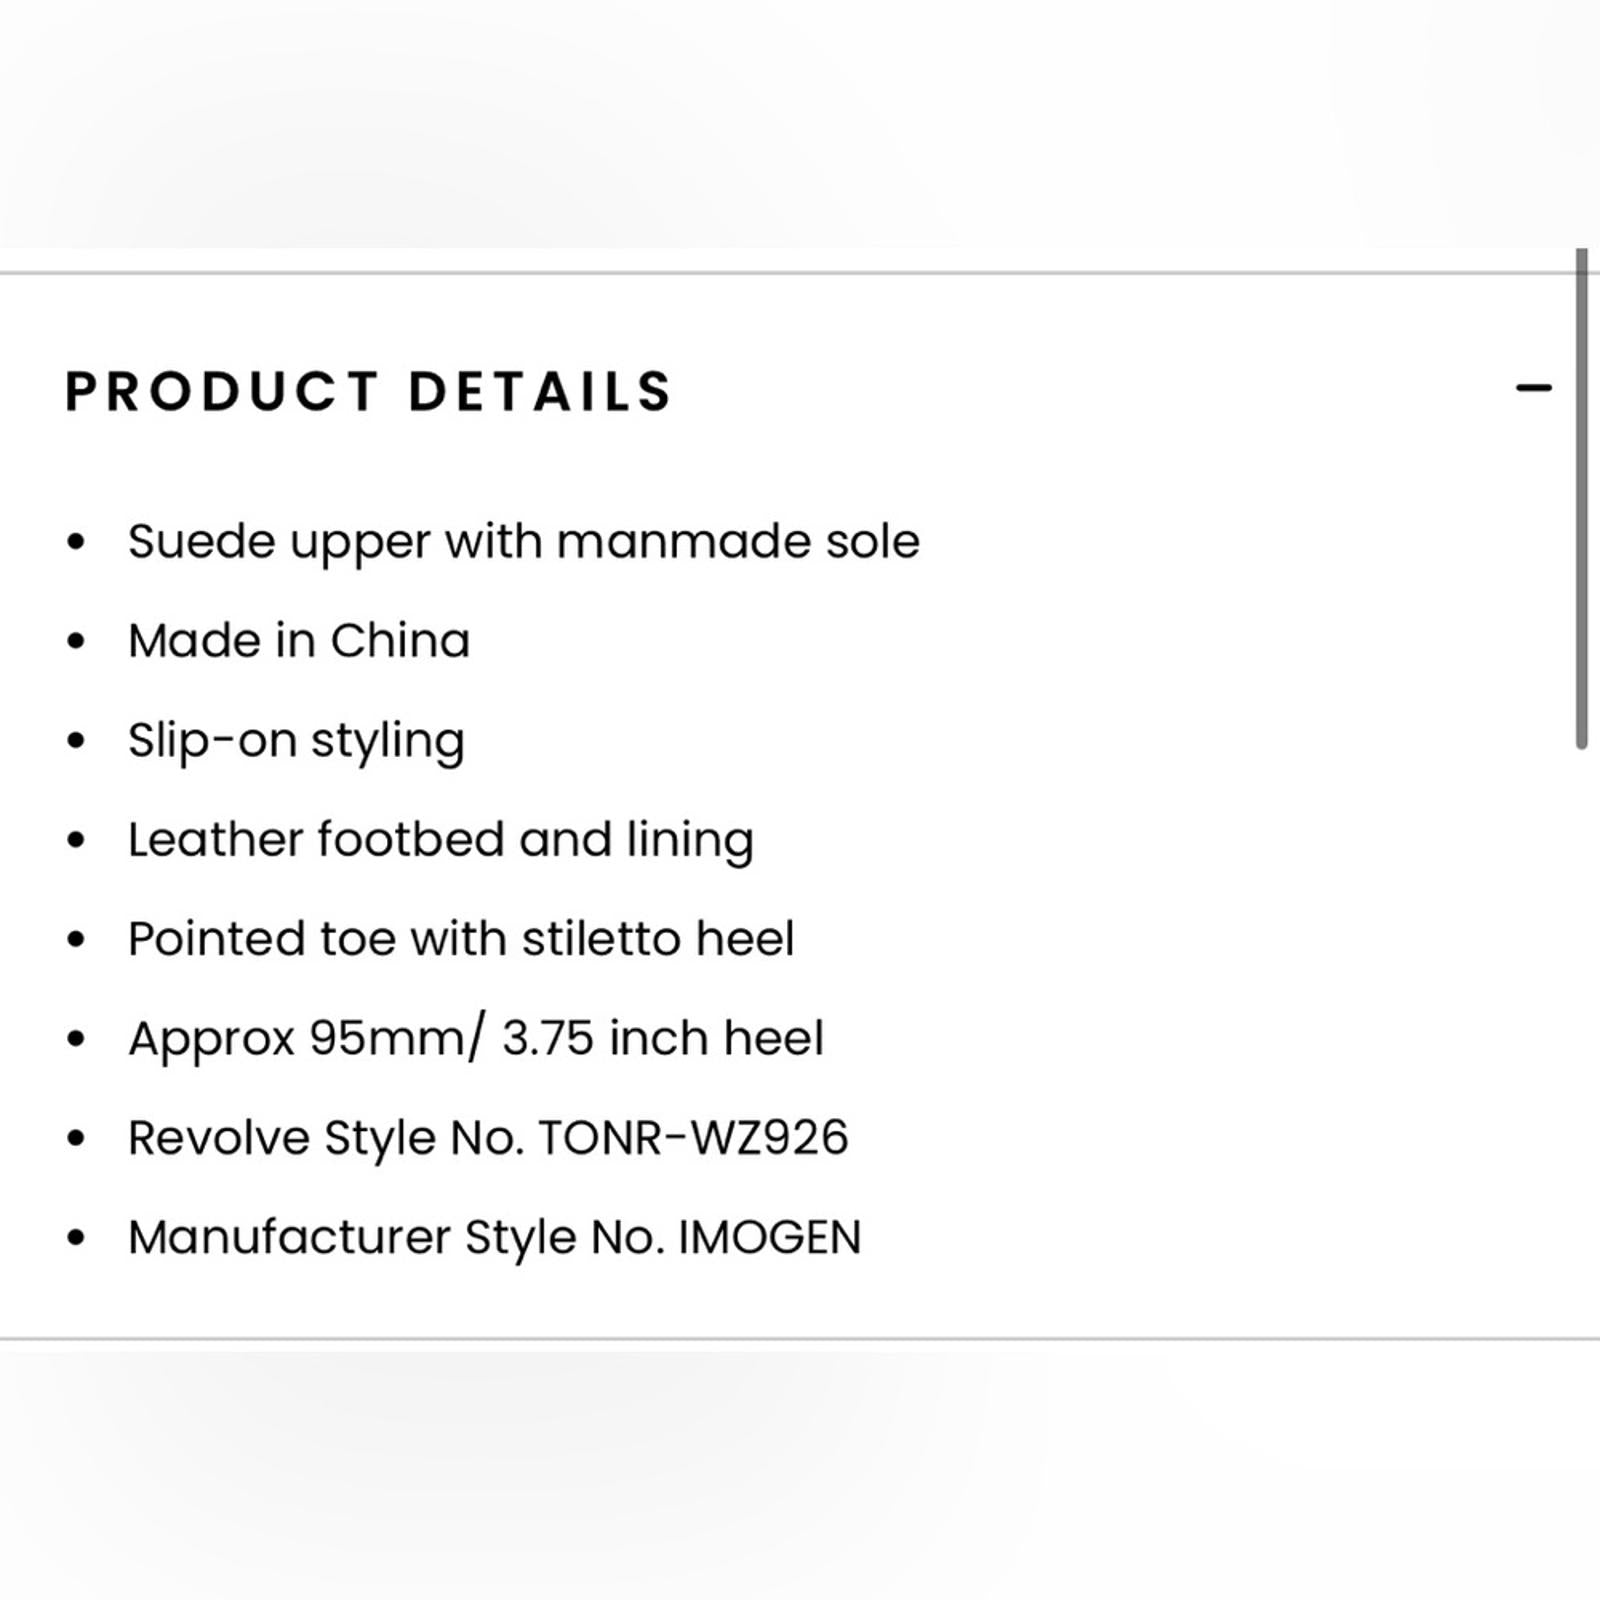
Task: Collapse Product Details with the minus icon
Action: click(x=1533, y=388)
